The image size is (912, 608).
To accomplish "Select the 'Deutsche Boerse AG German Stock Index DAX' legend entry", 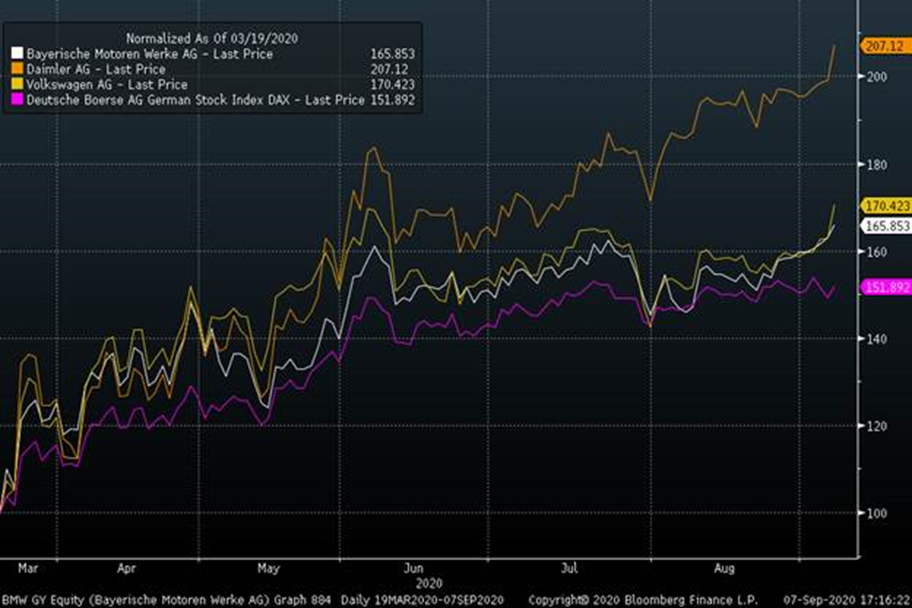I will (195, 100).
